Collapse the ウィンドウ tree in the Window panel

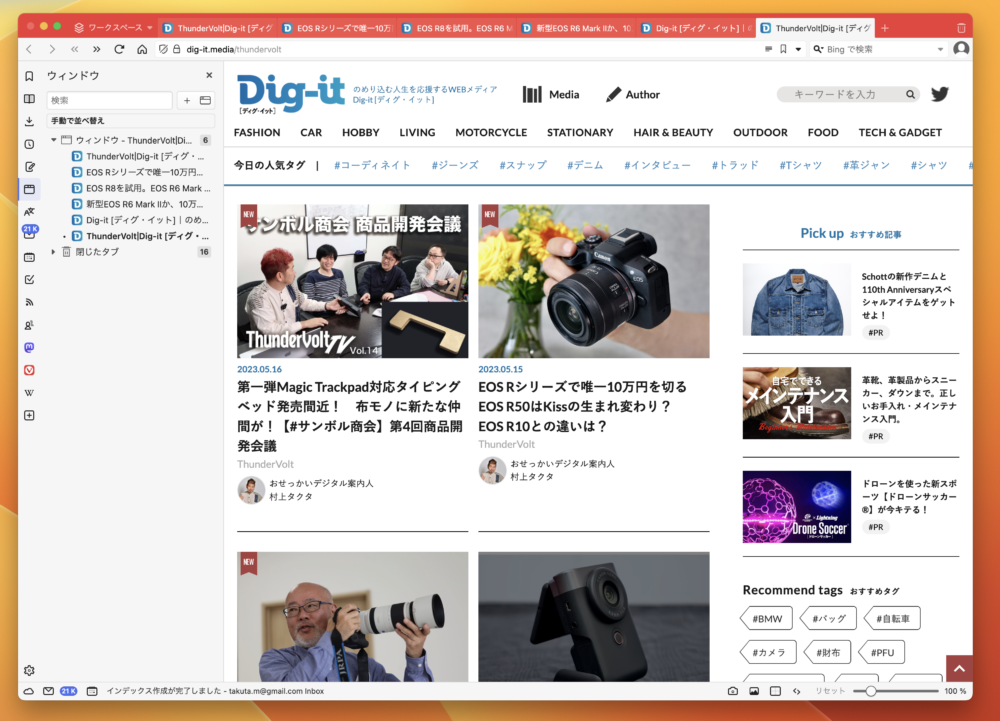(54, 141)
